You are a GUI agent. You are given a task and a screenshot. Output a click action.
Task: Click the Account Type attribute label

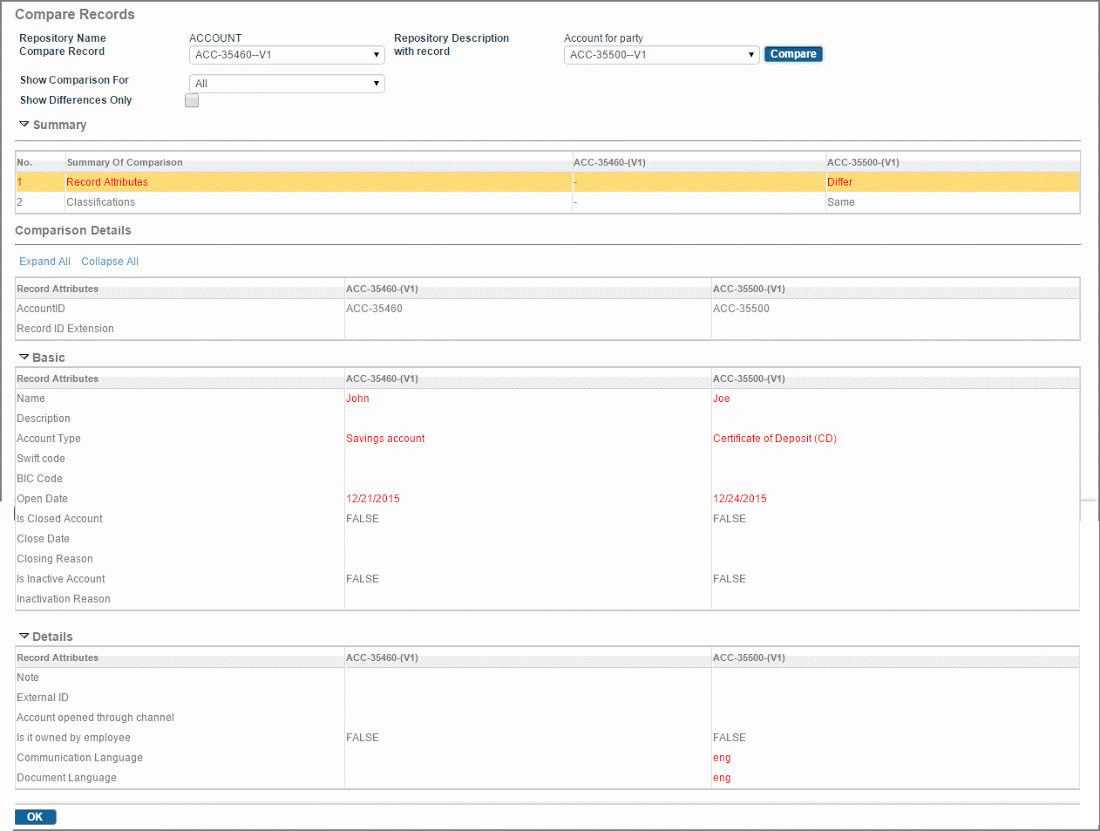(48, 438)
